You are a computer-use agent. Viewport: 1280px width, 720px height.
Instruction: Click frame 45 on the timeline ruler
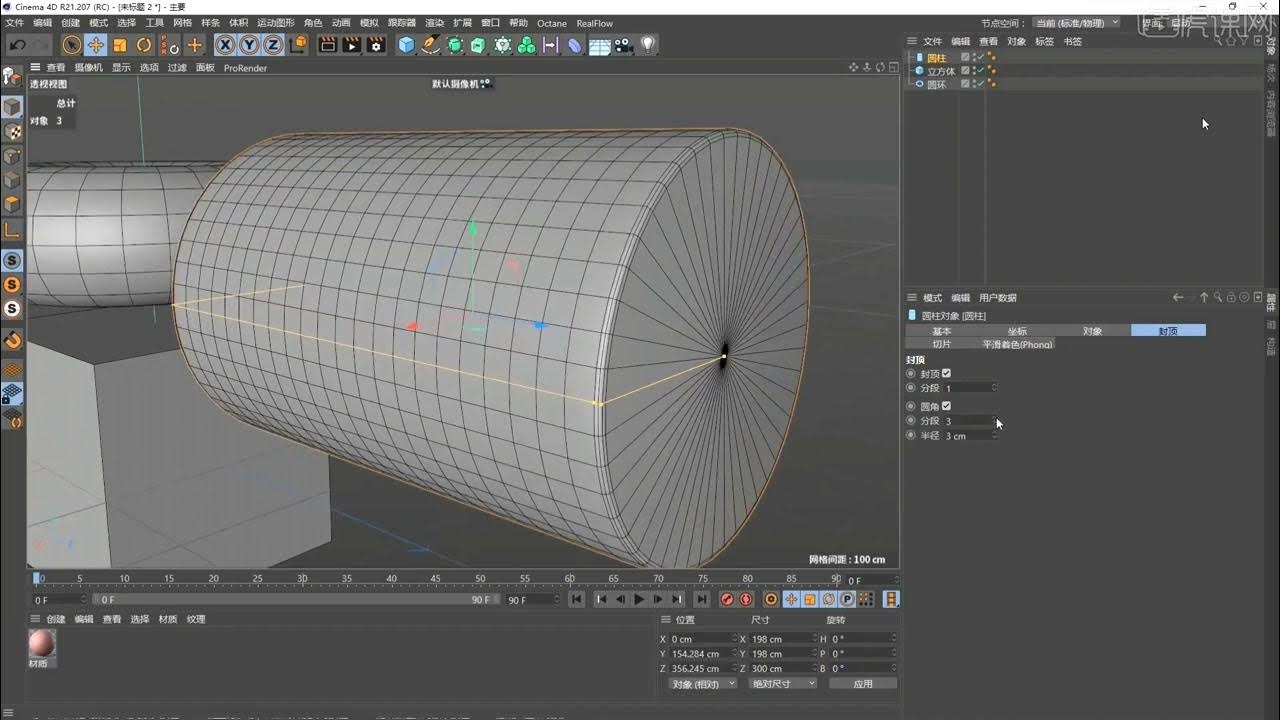436,579
